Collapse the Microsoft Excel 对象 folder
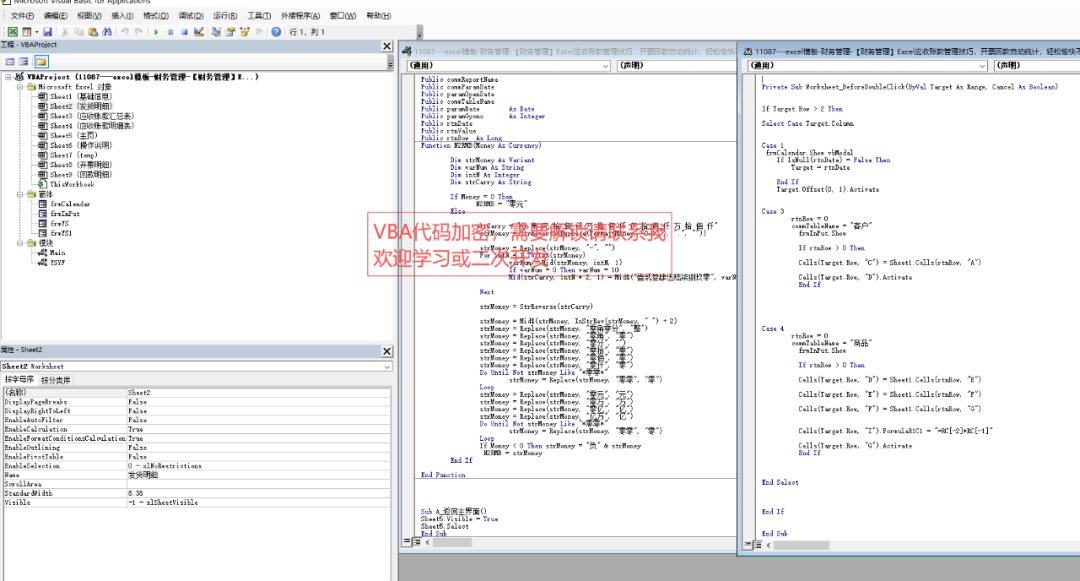 point(19,87)
